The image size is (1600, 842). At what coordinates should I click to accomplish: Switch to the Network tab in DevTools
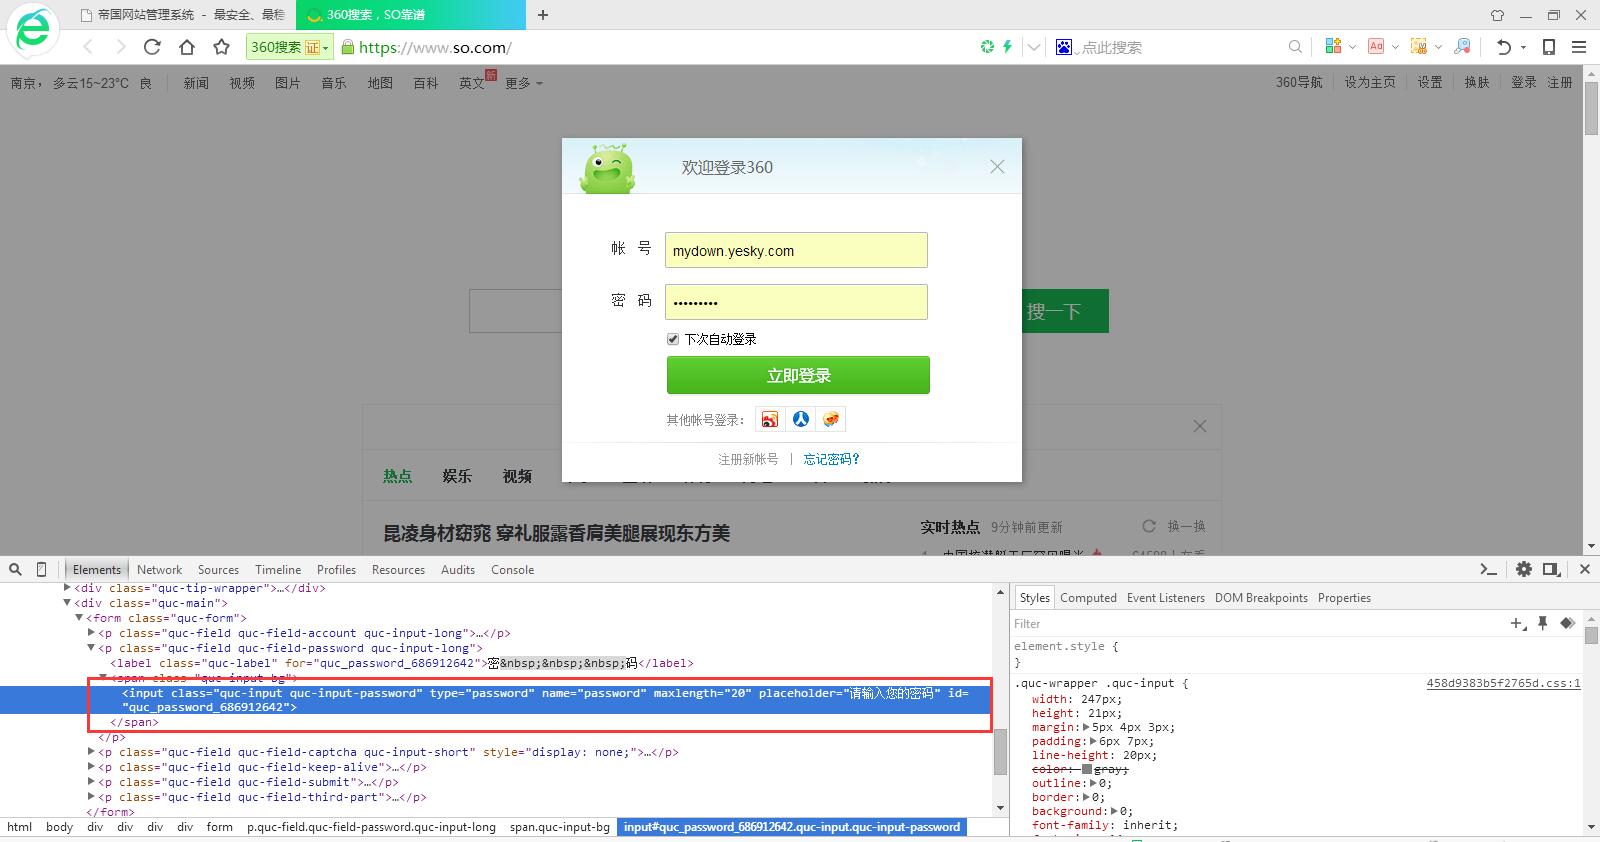coord(159,569)
